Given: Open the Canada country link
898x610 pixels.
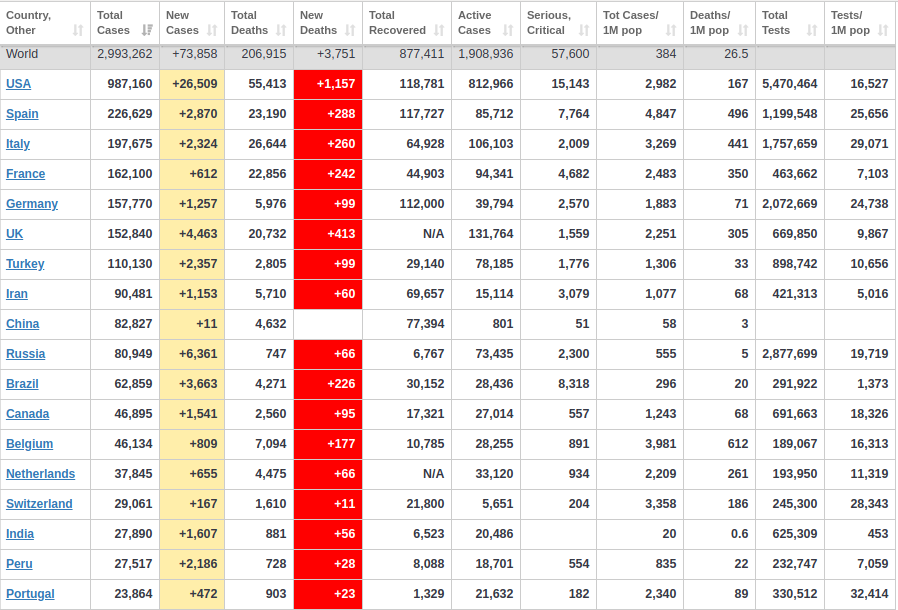Looking at the screenshot, I should [27, 414].
